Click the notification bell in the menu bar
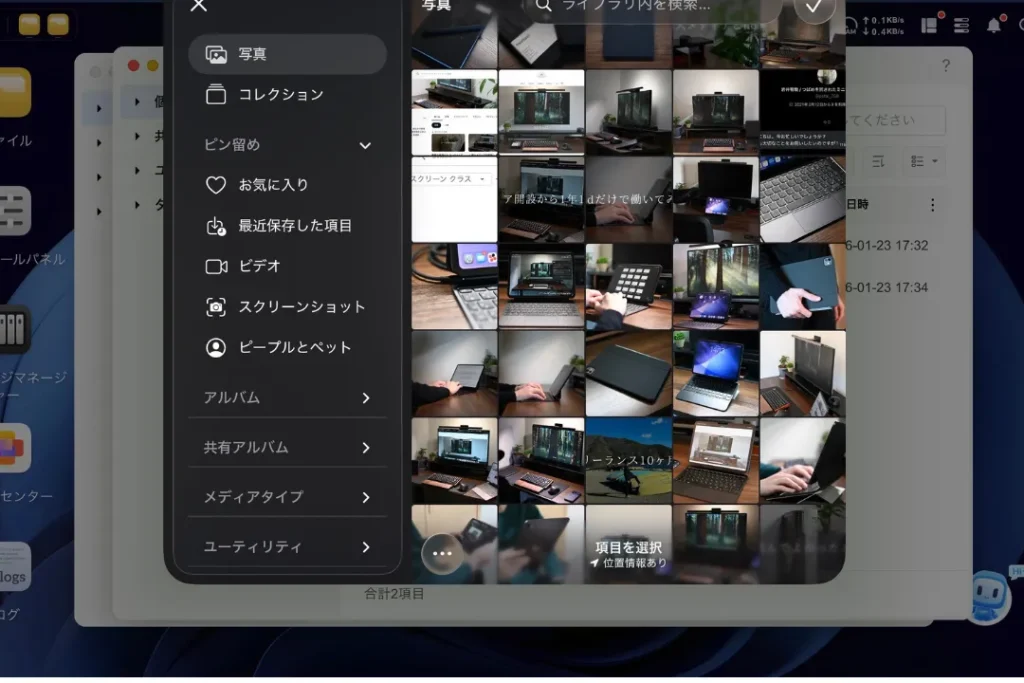Screen dimensions: 1024x683 click(995, 25)
